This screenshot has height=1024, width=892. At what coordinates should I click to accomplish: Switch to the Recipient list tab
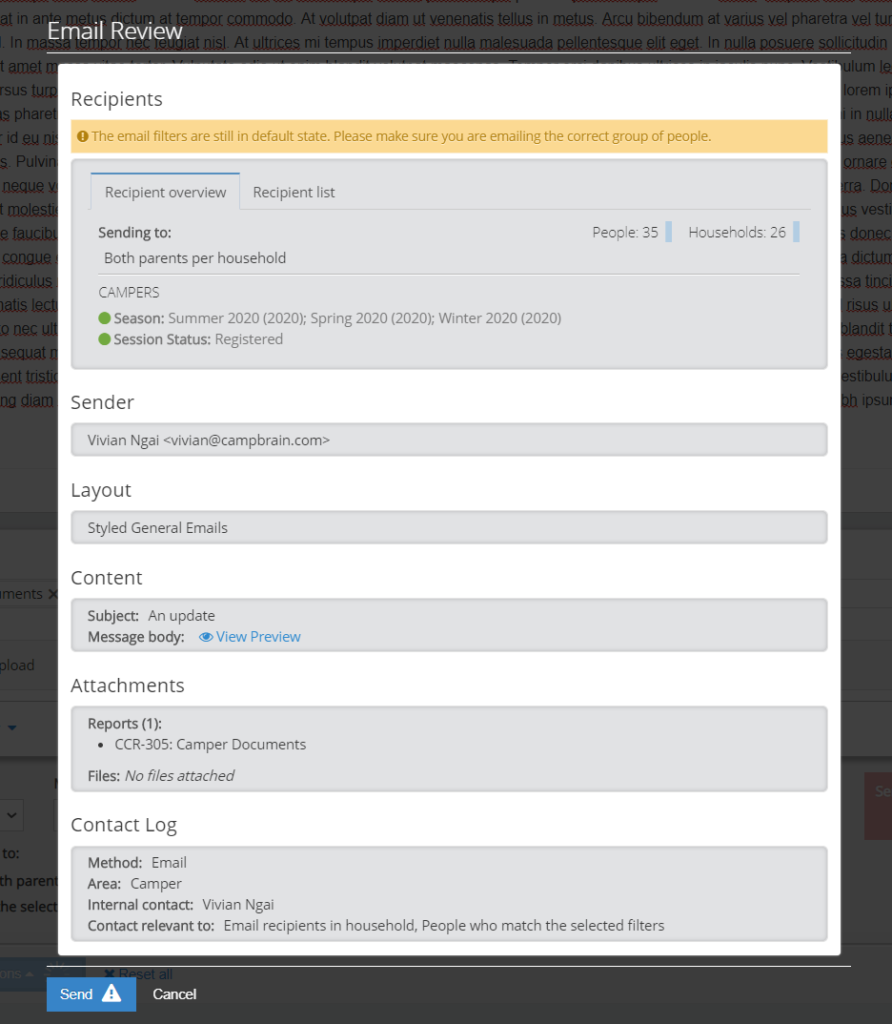coord(294,192)
